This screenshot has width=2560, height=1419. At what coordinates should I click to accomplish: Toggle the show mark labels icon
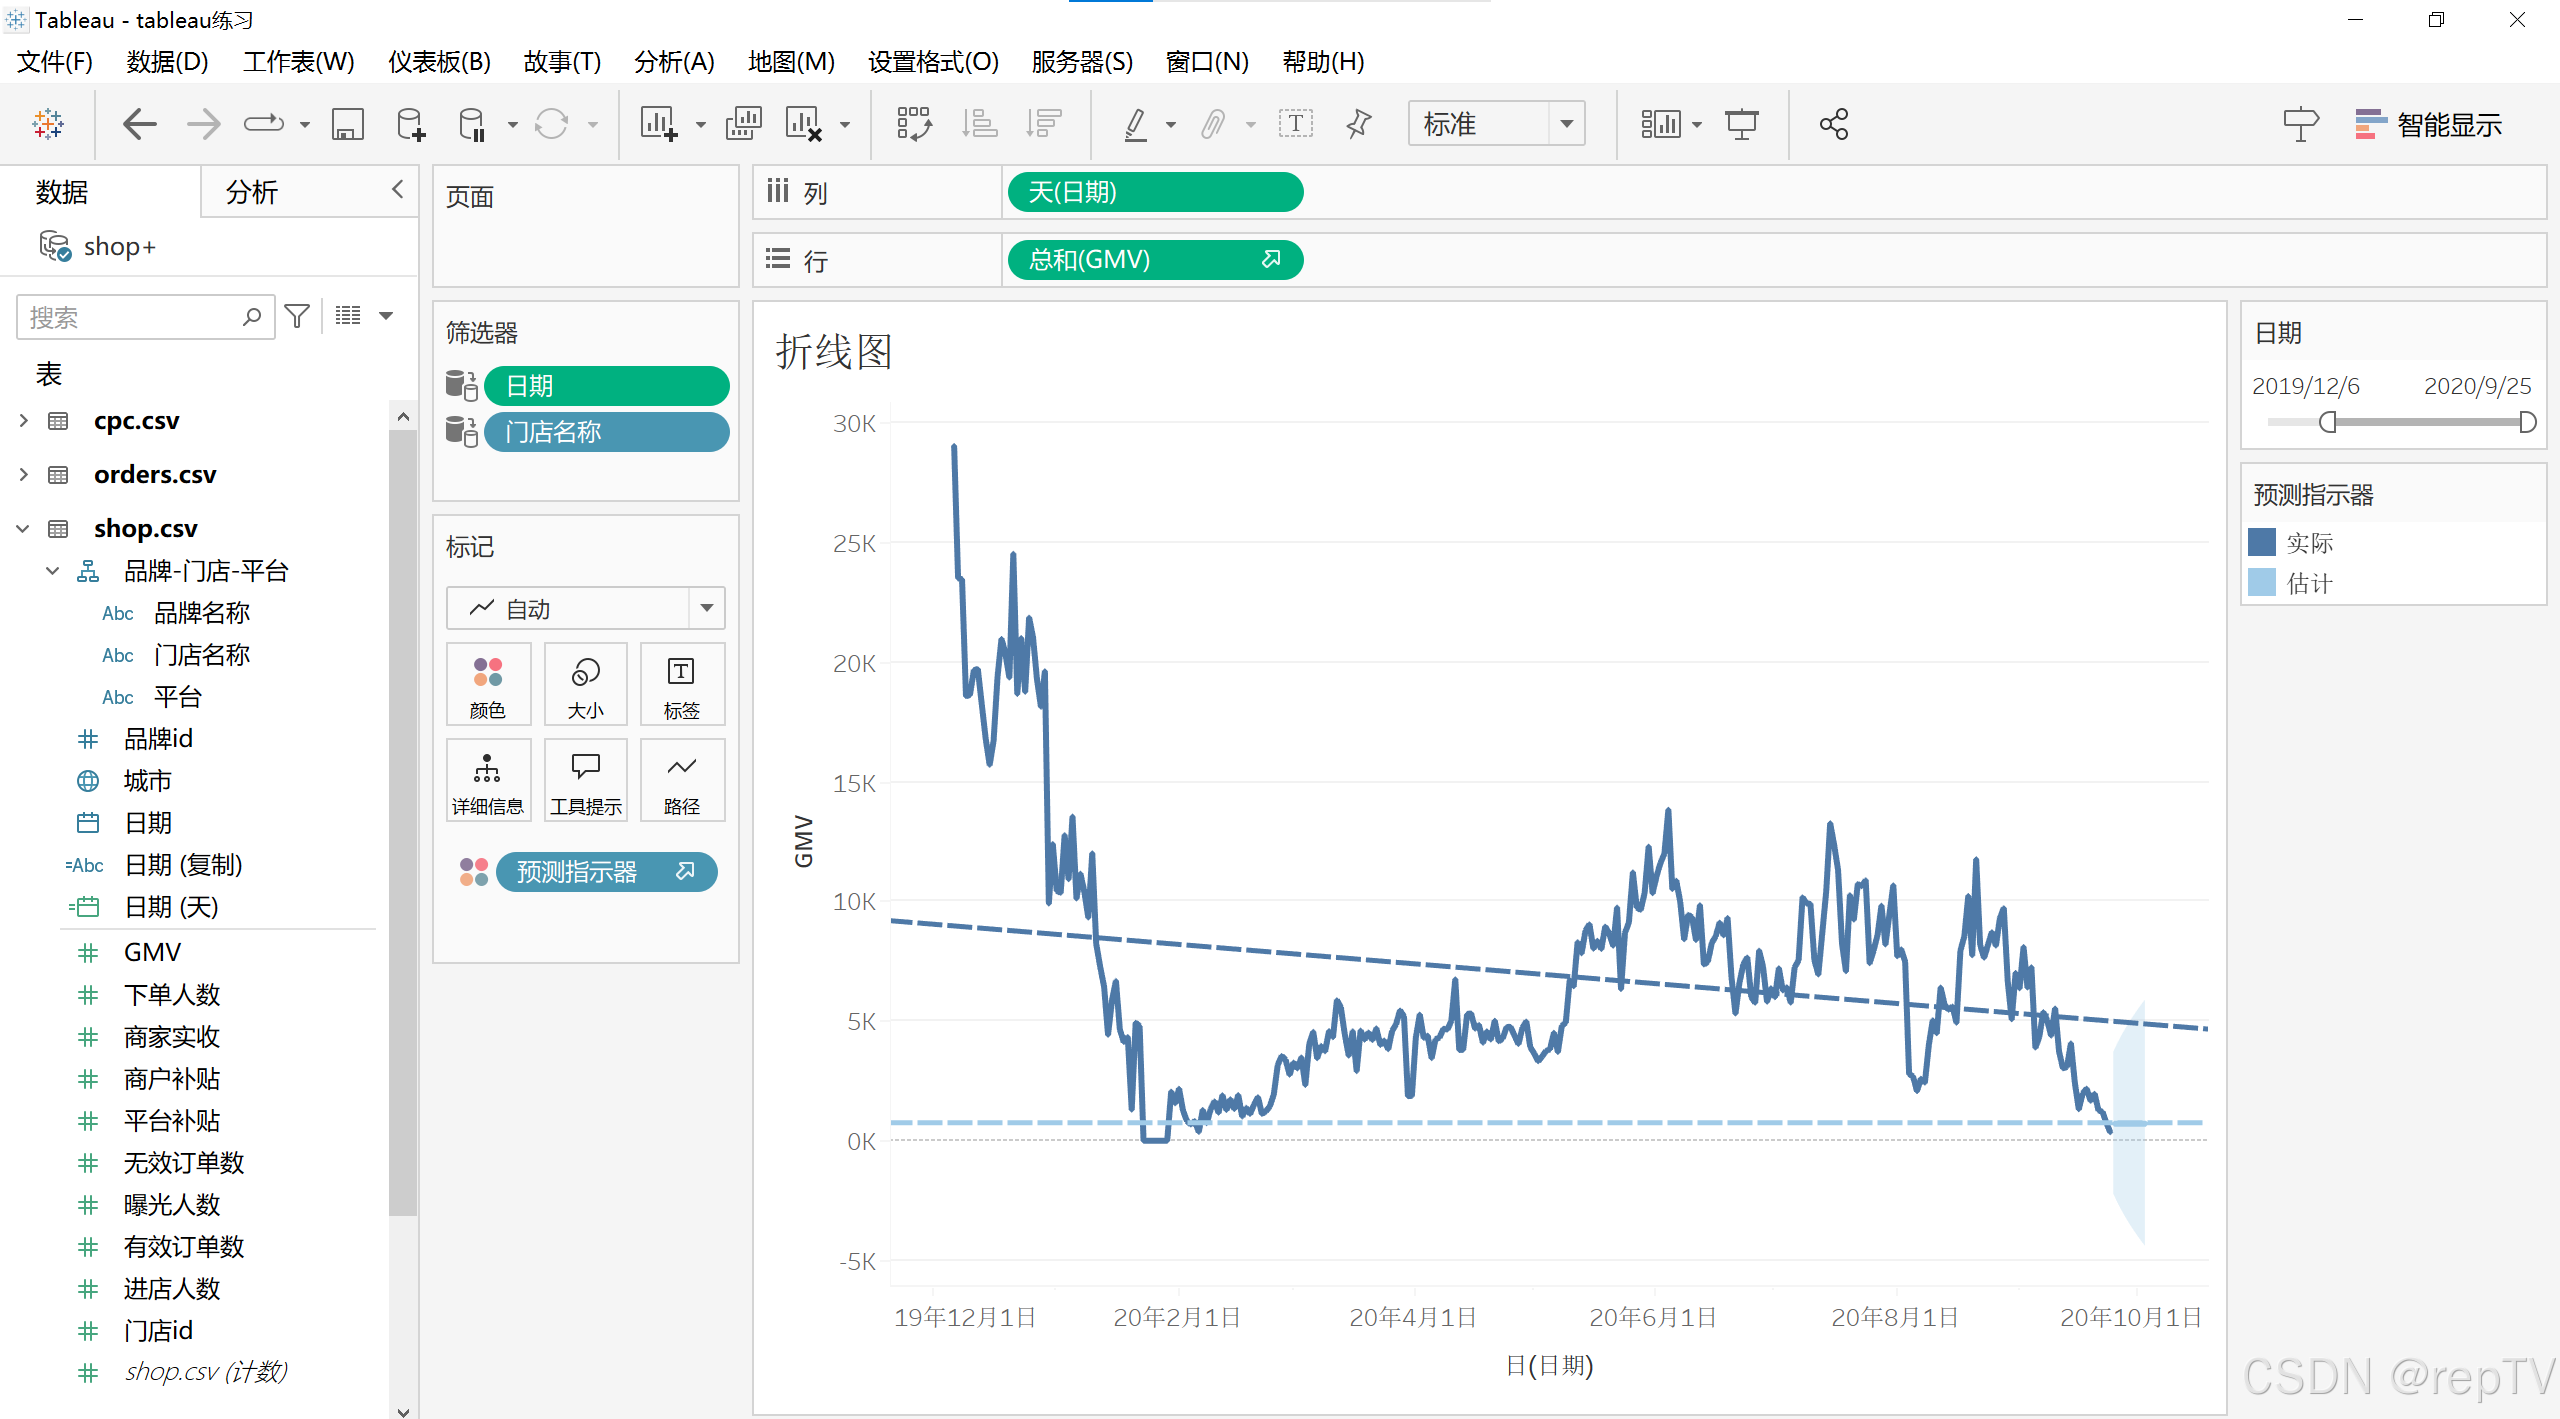click(1296, 124)
